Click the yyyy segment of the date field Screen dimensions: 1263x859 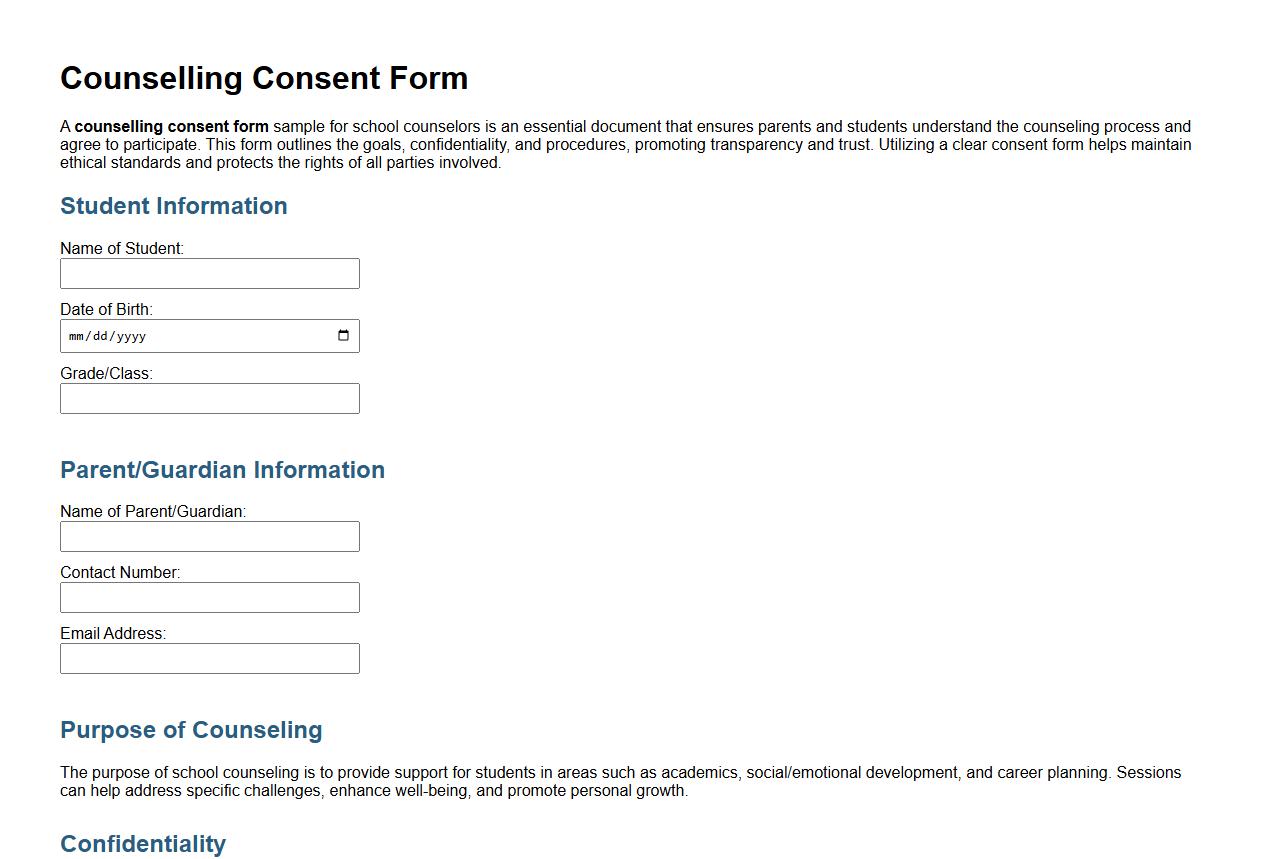[x=130, y=335]
